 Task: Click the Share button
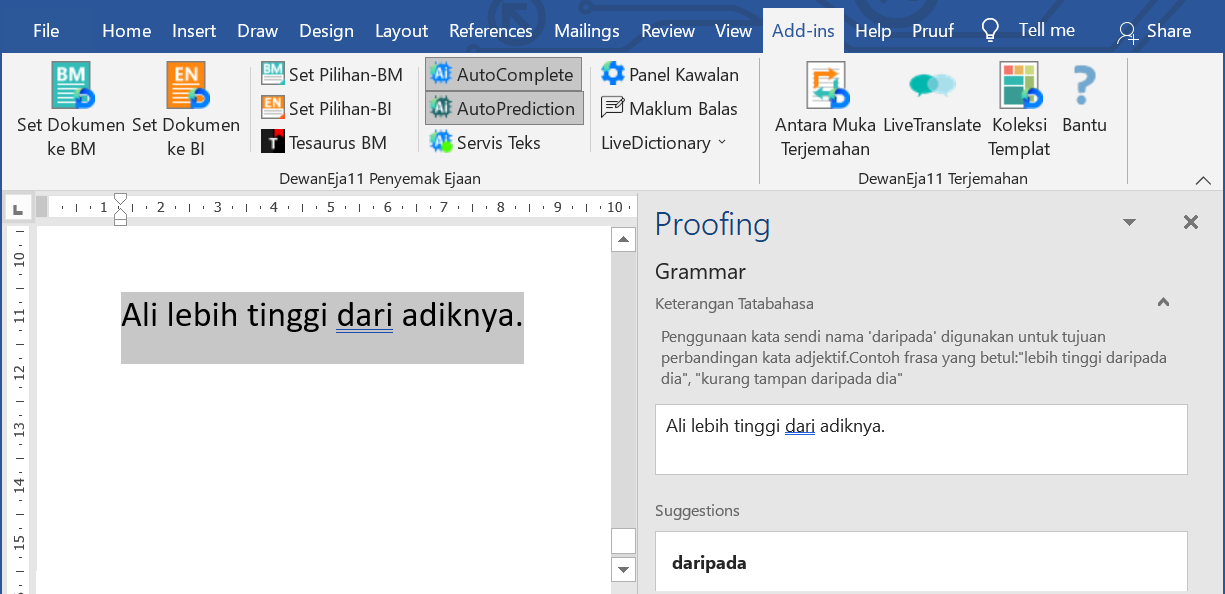click(1154, 31)
